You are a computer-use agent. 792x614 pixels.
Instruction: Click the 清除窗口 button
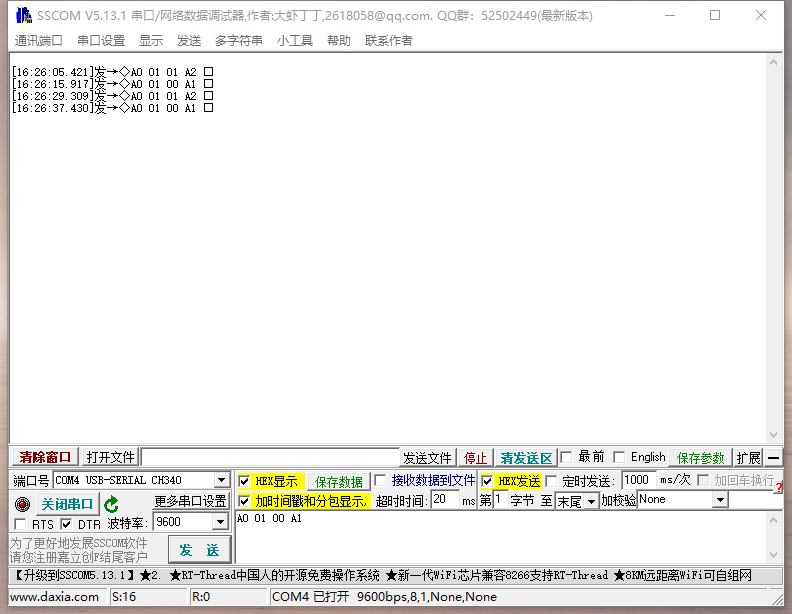click(x=45, y=457)
